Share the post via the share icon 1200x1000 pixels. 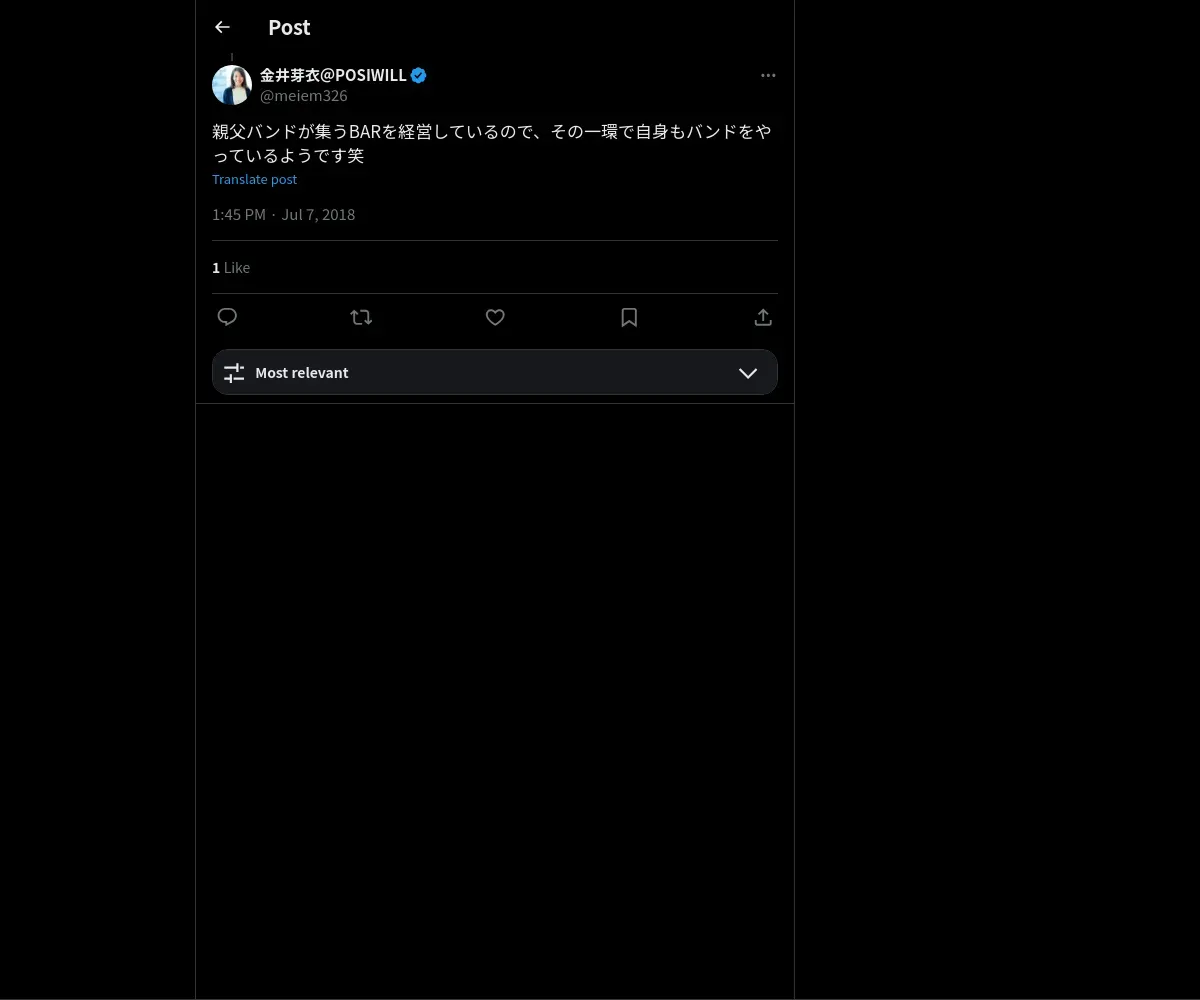tap(763, 317)
